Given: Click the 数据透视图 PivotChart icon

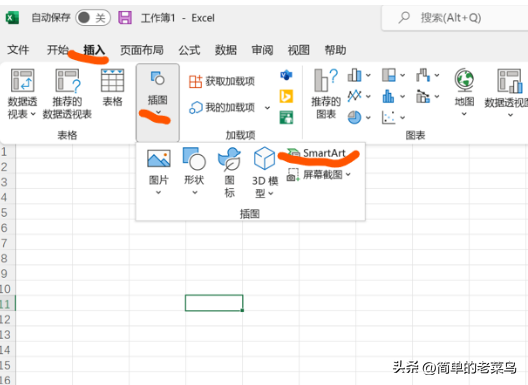Looking at the screenshot, I should click(509, 81).
